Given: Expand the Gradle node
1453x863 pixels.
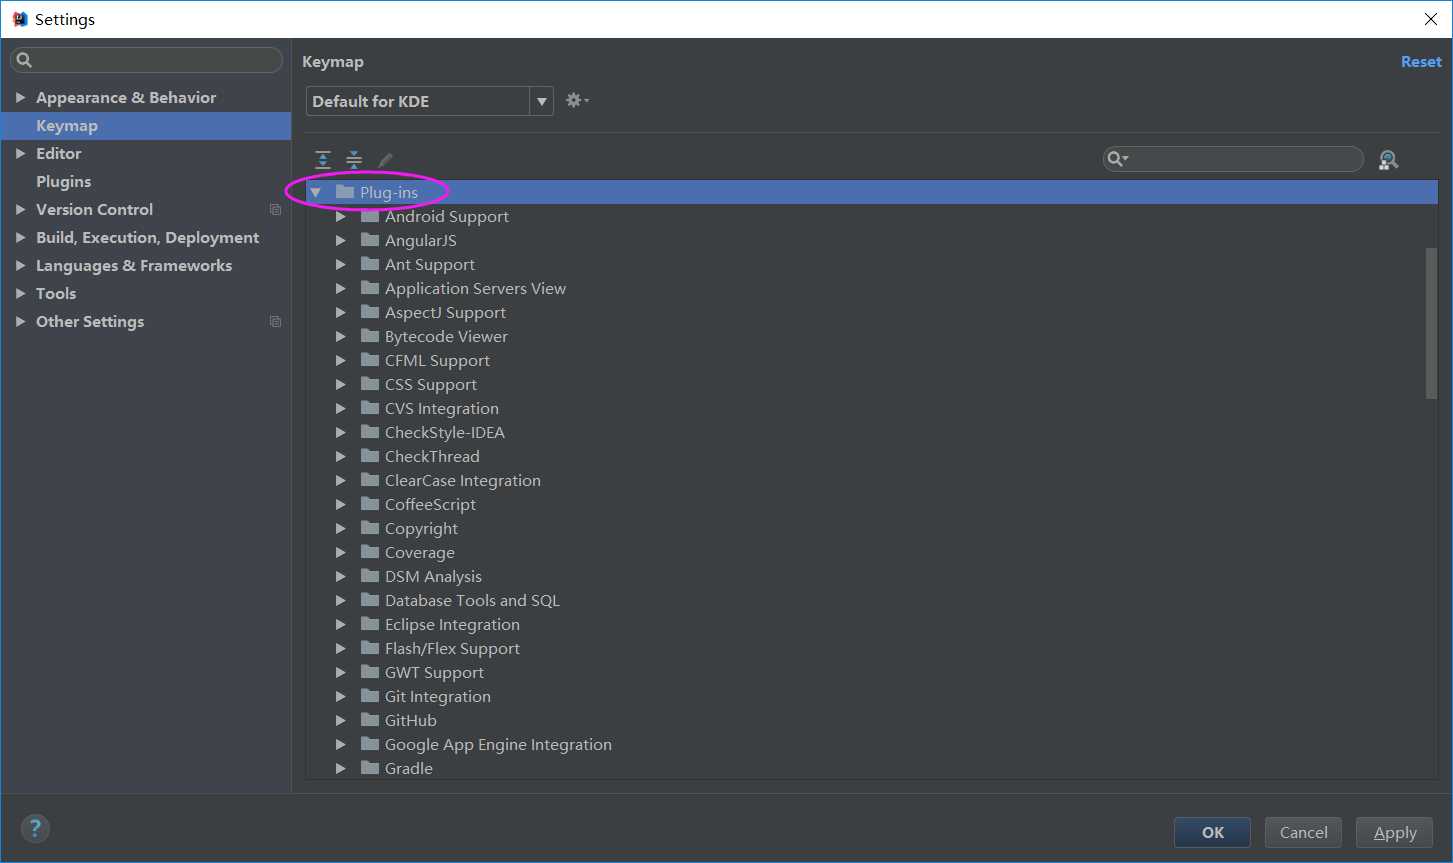Looking at the screenshot, I should point(341,768).
